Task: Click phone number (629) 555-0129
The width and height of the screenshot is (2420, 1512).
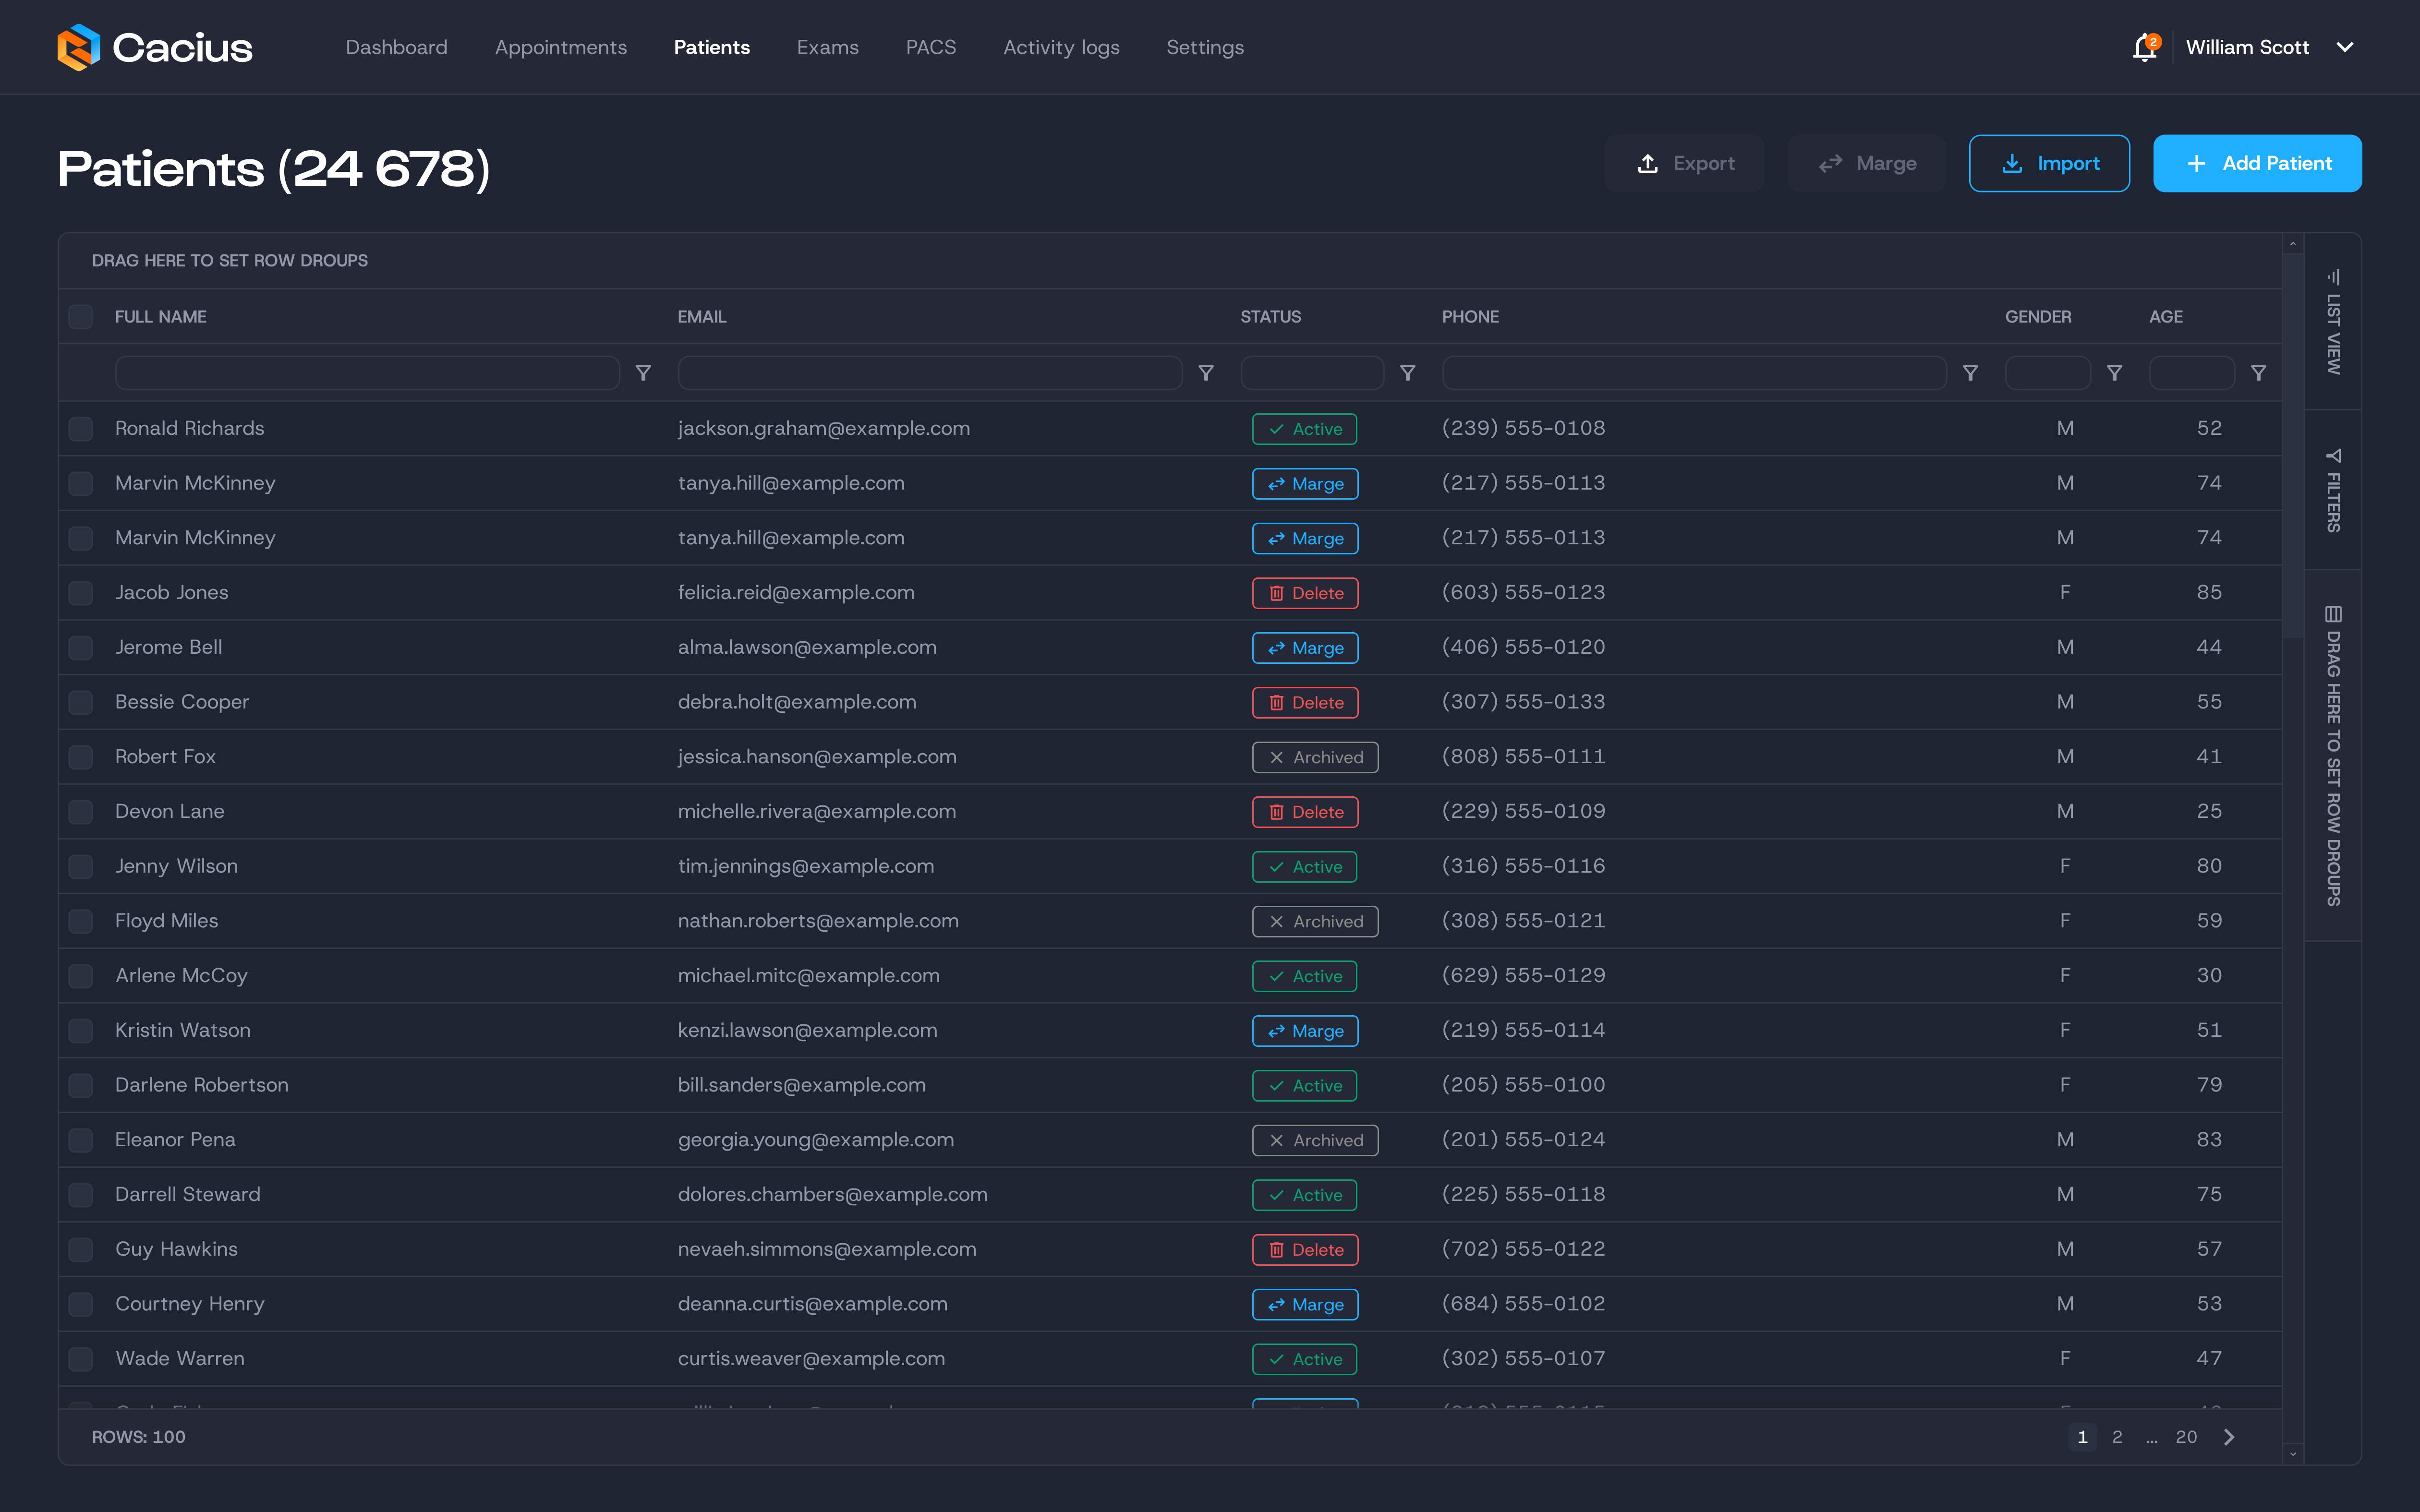Action: point(1523,976)
